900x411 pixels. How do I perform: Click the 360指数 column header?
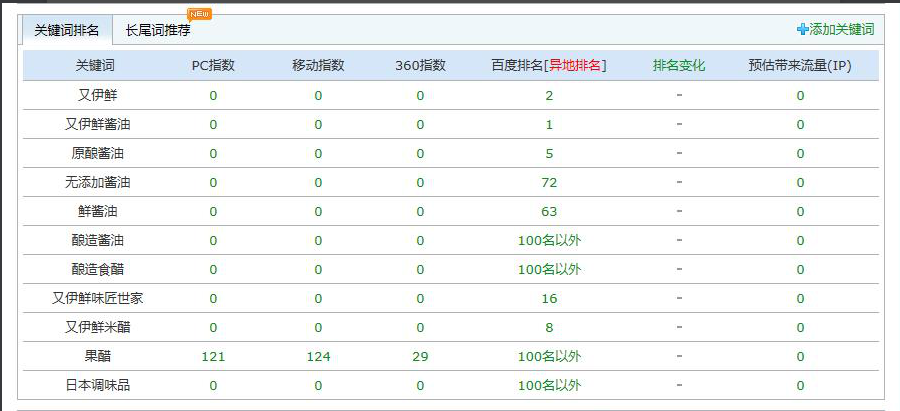pos(420,66)
